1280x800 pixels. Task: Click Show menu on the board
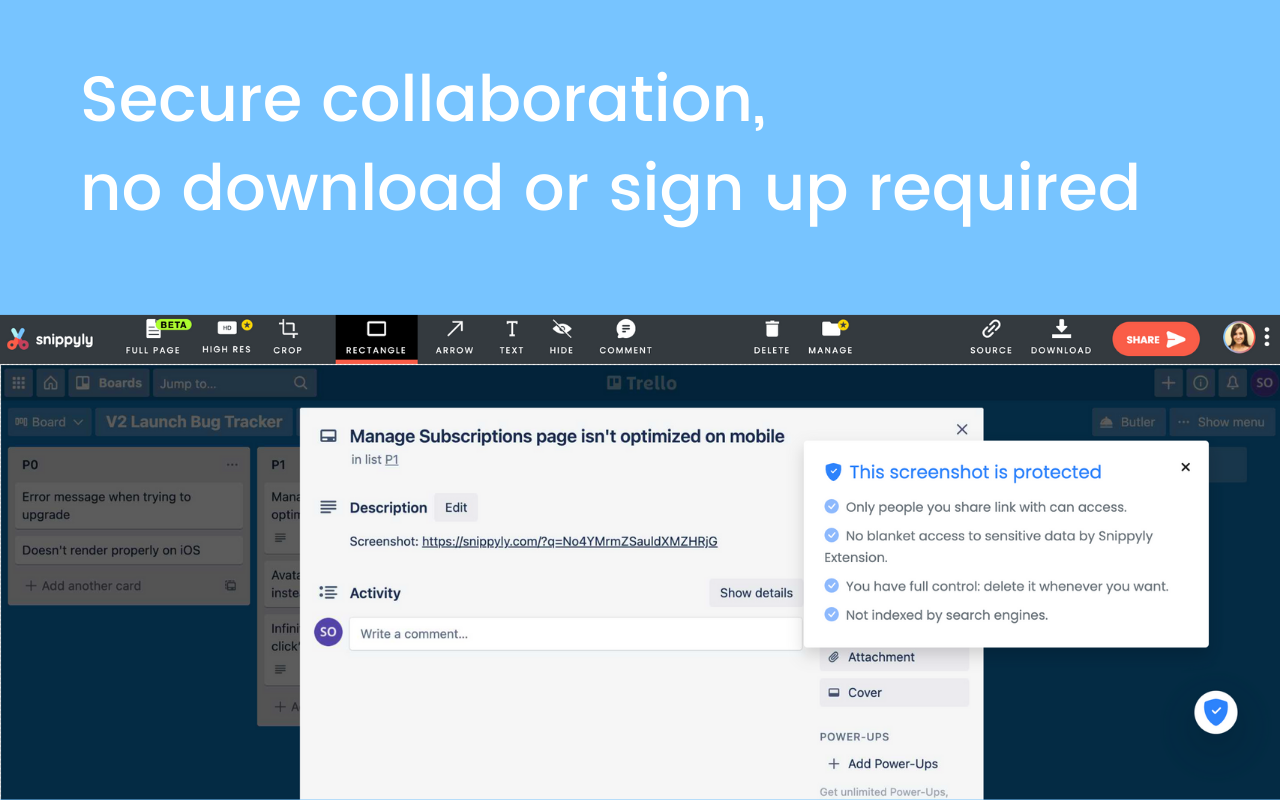1222,422
